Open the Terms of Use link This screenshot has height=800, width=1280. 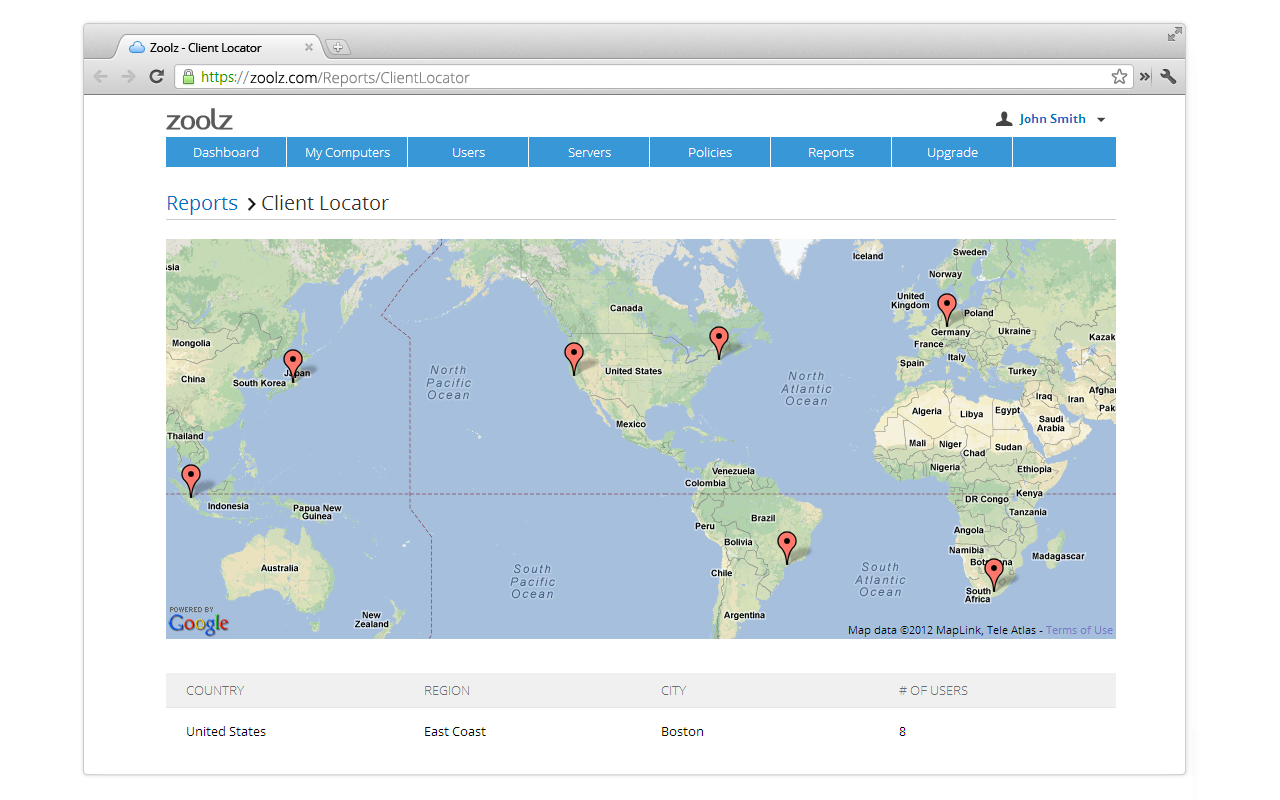coord(1079,631)
